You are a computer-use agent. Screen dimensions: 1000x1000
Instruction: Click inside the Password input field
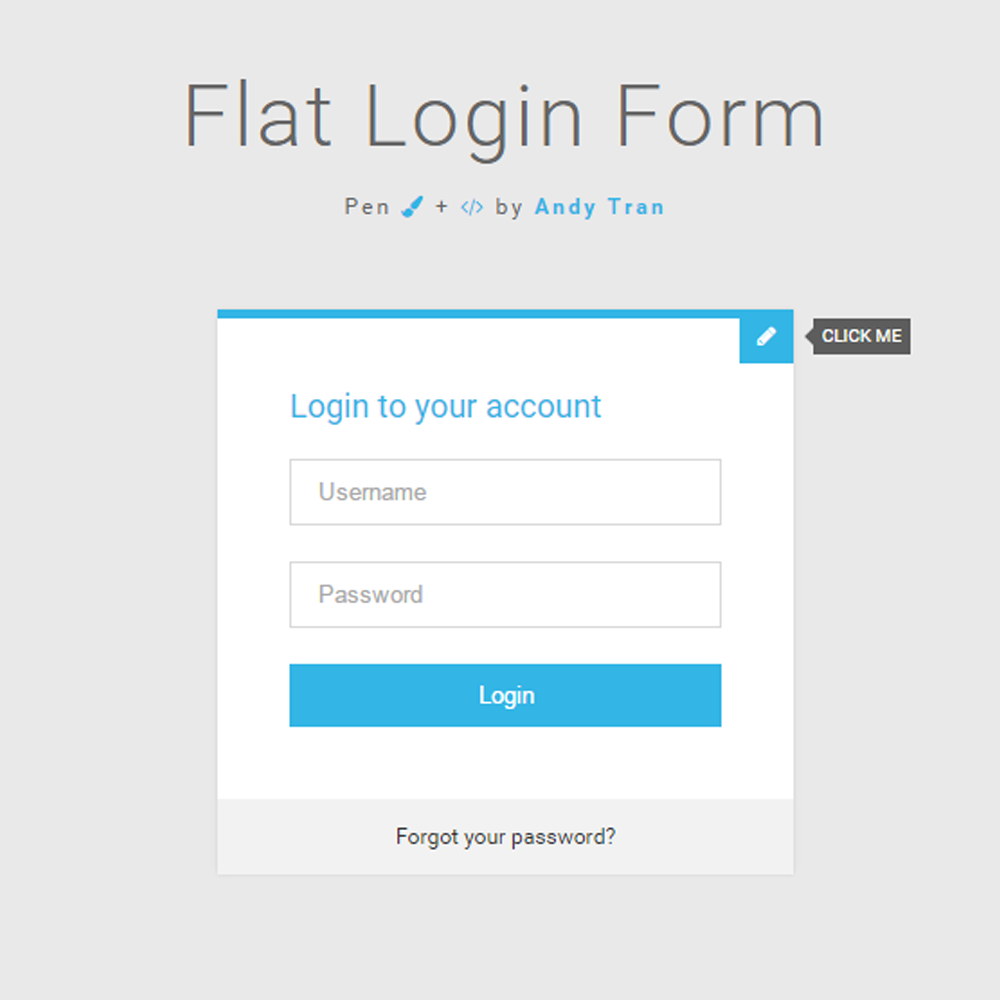[x=505, y=594]
